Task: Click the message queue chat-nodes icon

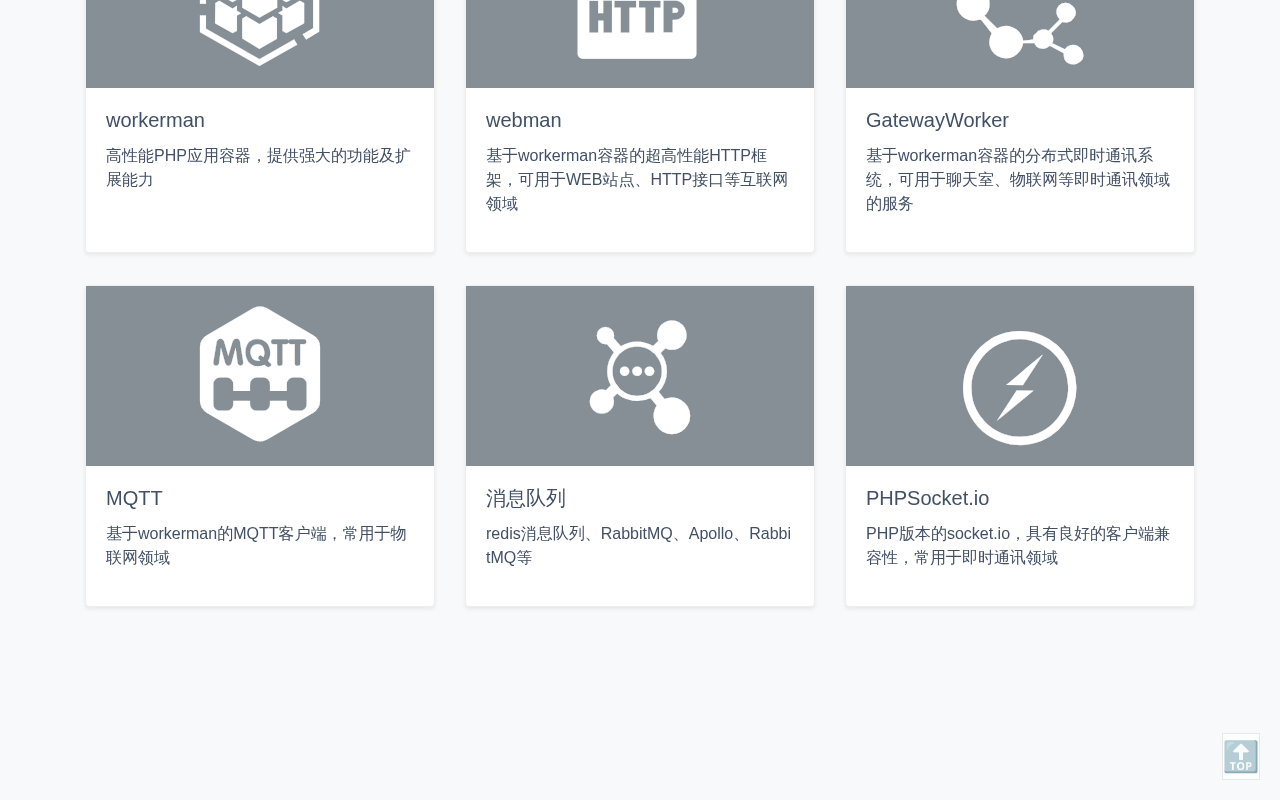Action: tap(640, 377)
